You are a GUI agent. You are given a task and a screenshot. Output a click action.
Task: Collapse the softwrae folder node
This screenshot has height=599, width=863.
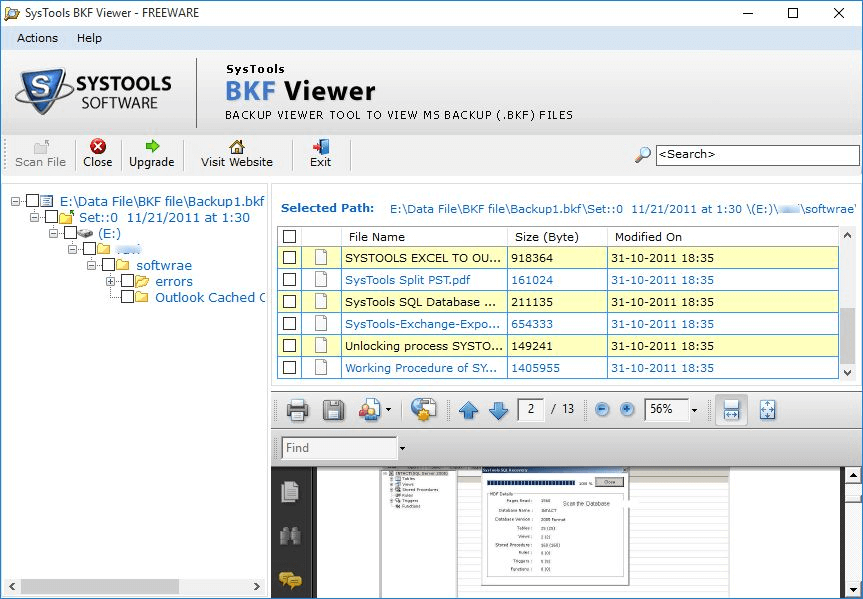point(91,265)
